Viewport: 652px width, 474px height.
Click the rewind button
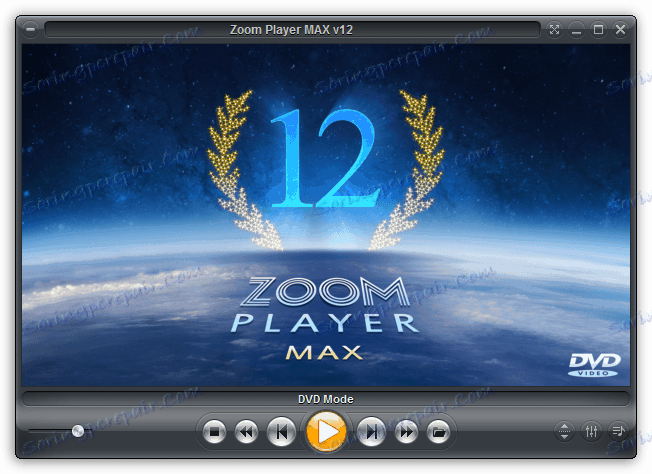click(x=246, y=432)
